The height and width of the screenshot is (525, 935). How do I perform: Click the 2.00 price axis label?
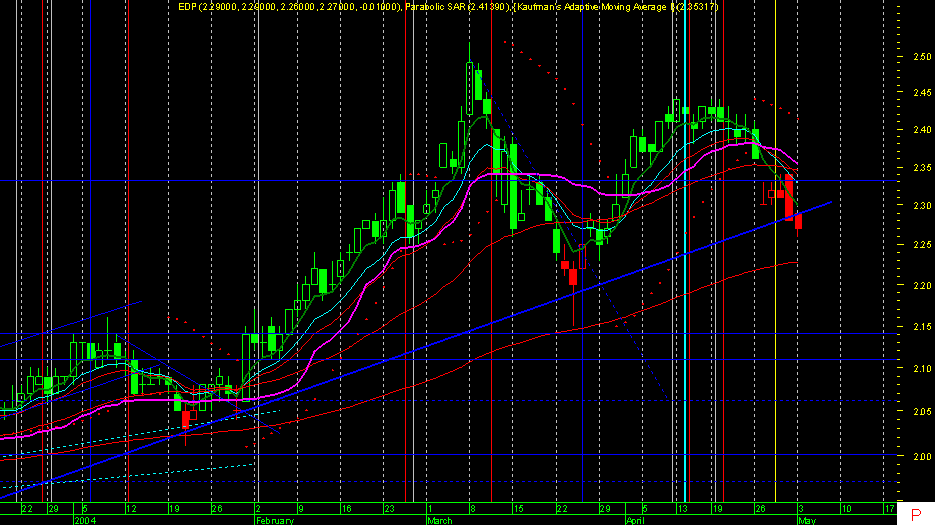point(922,456)
